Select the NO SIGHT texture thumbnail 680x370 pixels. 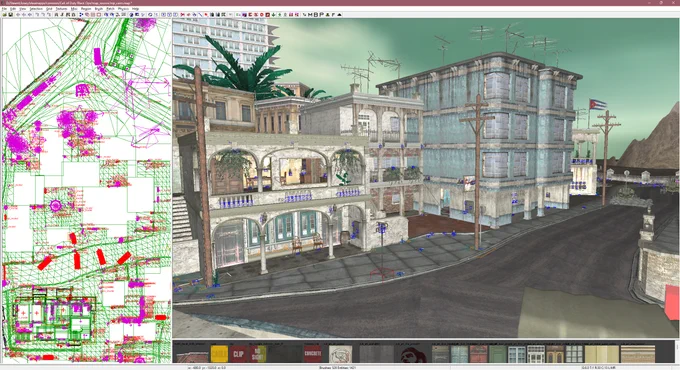(x=258, y=354)
